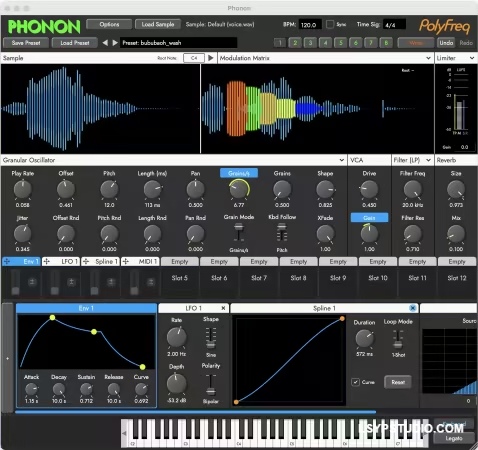Open the Empty modulator dropdown above Slot 6
Screen dimensions: 478x450
pos(219,262)
